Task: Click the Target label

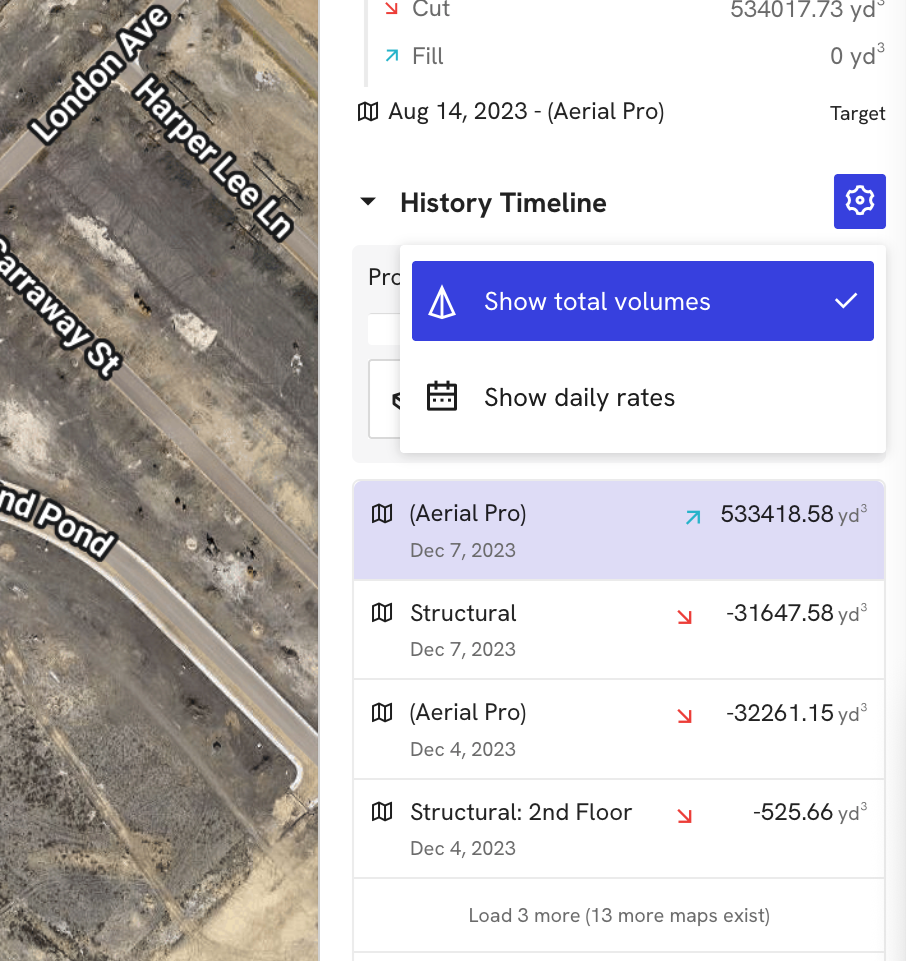Action: (857, 114)
